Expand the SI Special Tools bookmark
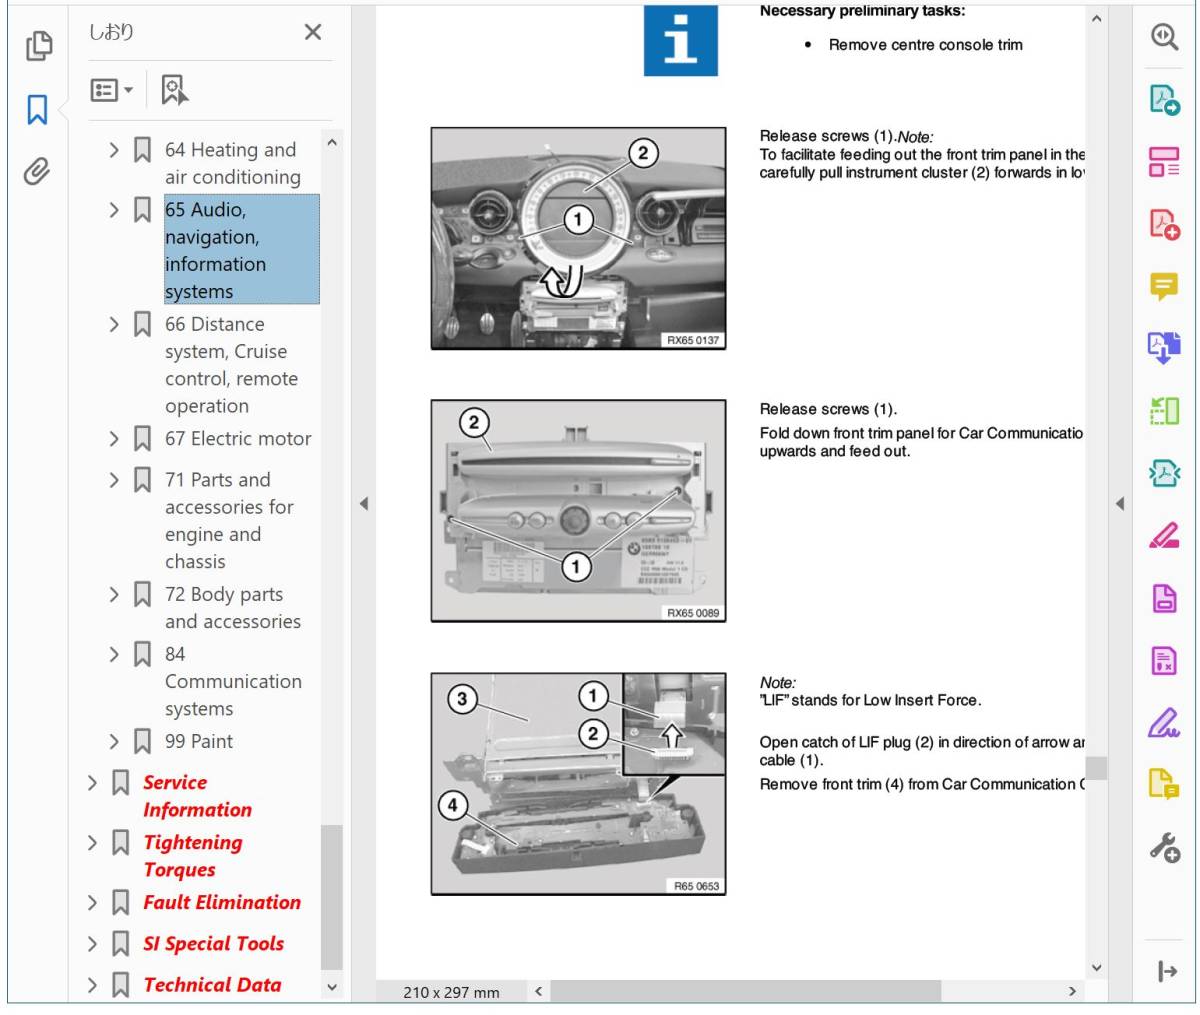 pyautogui.click(x=92, y=944)
